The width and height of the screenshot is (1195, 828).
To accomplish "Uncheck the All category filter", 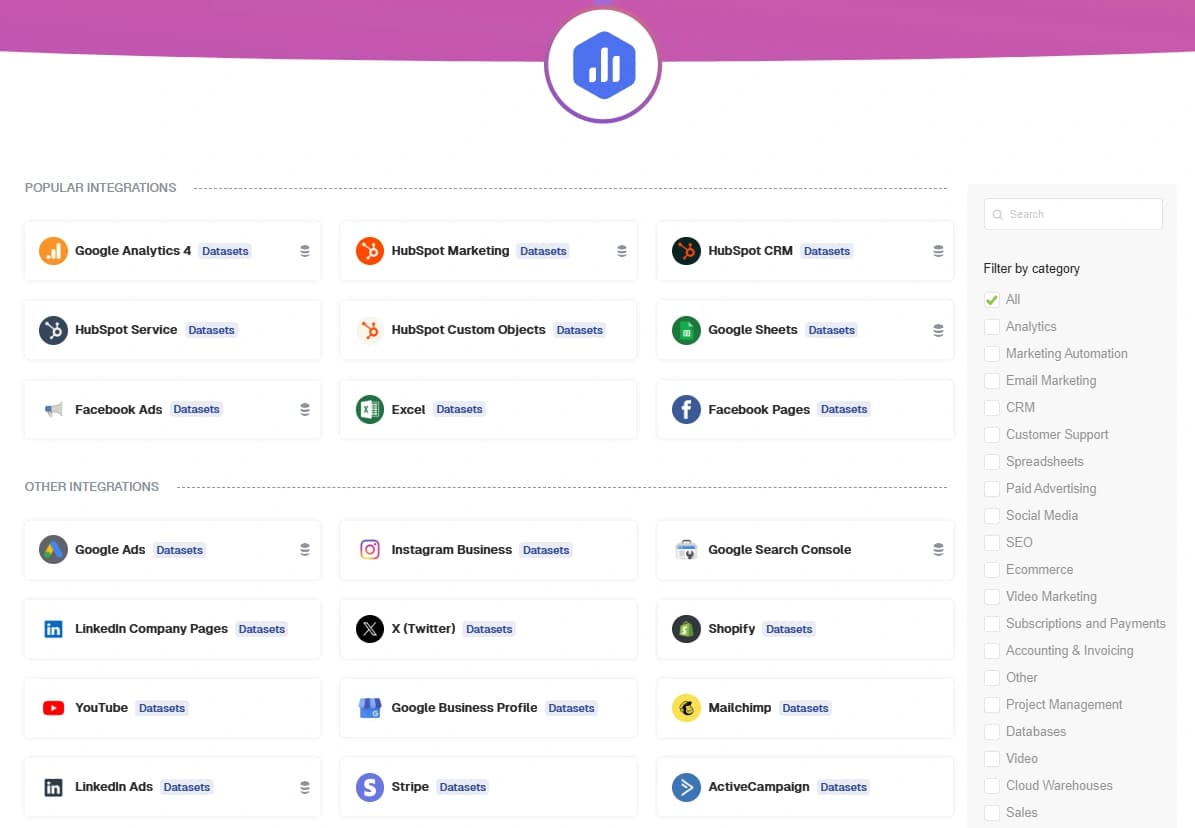I will (992, 300).
